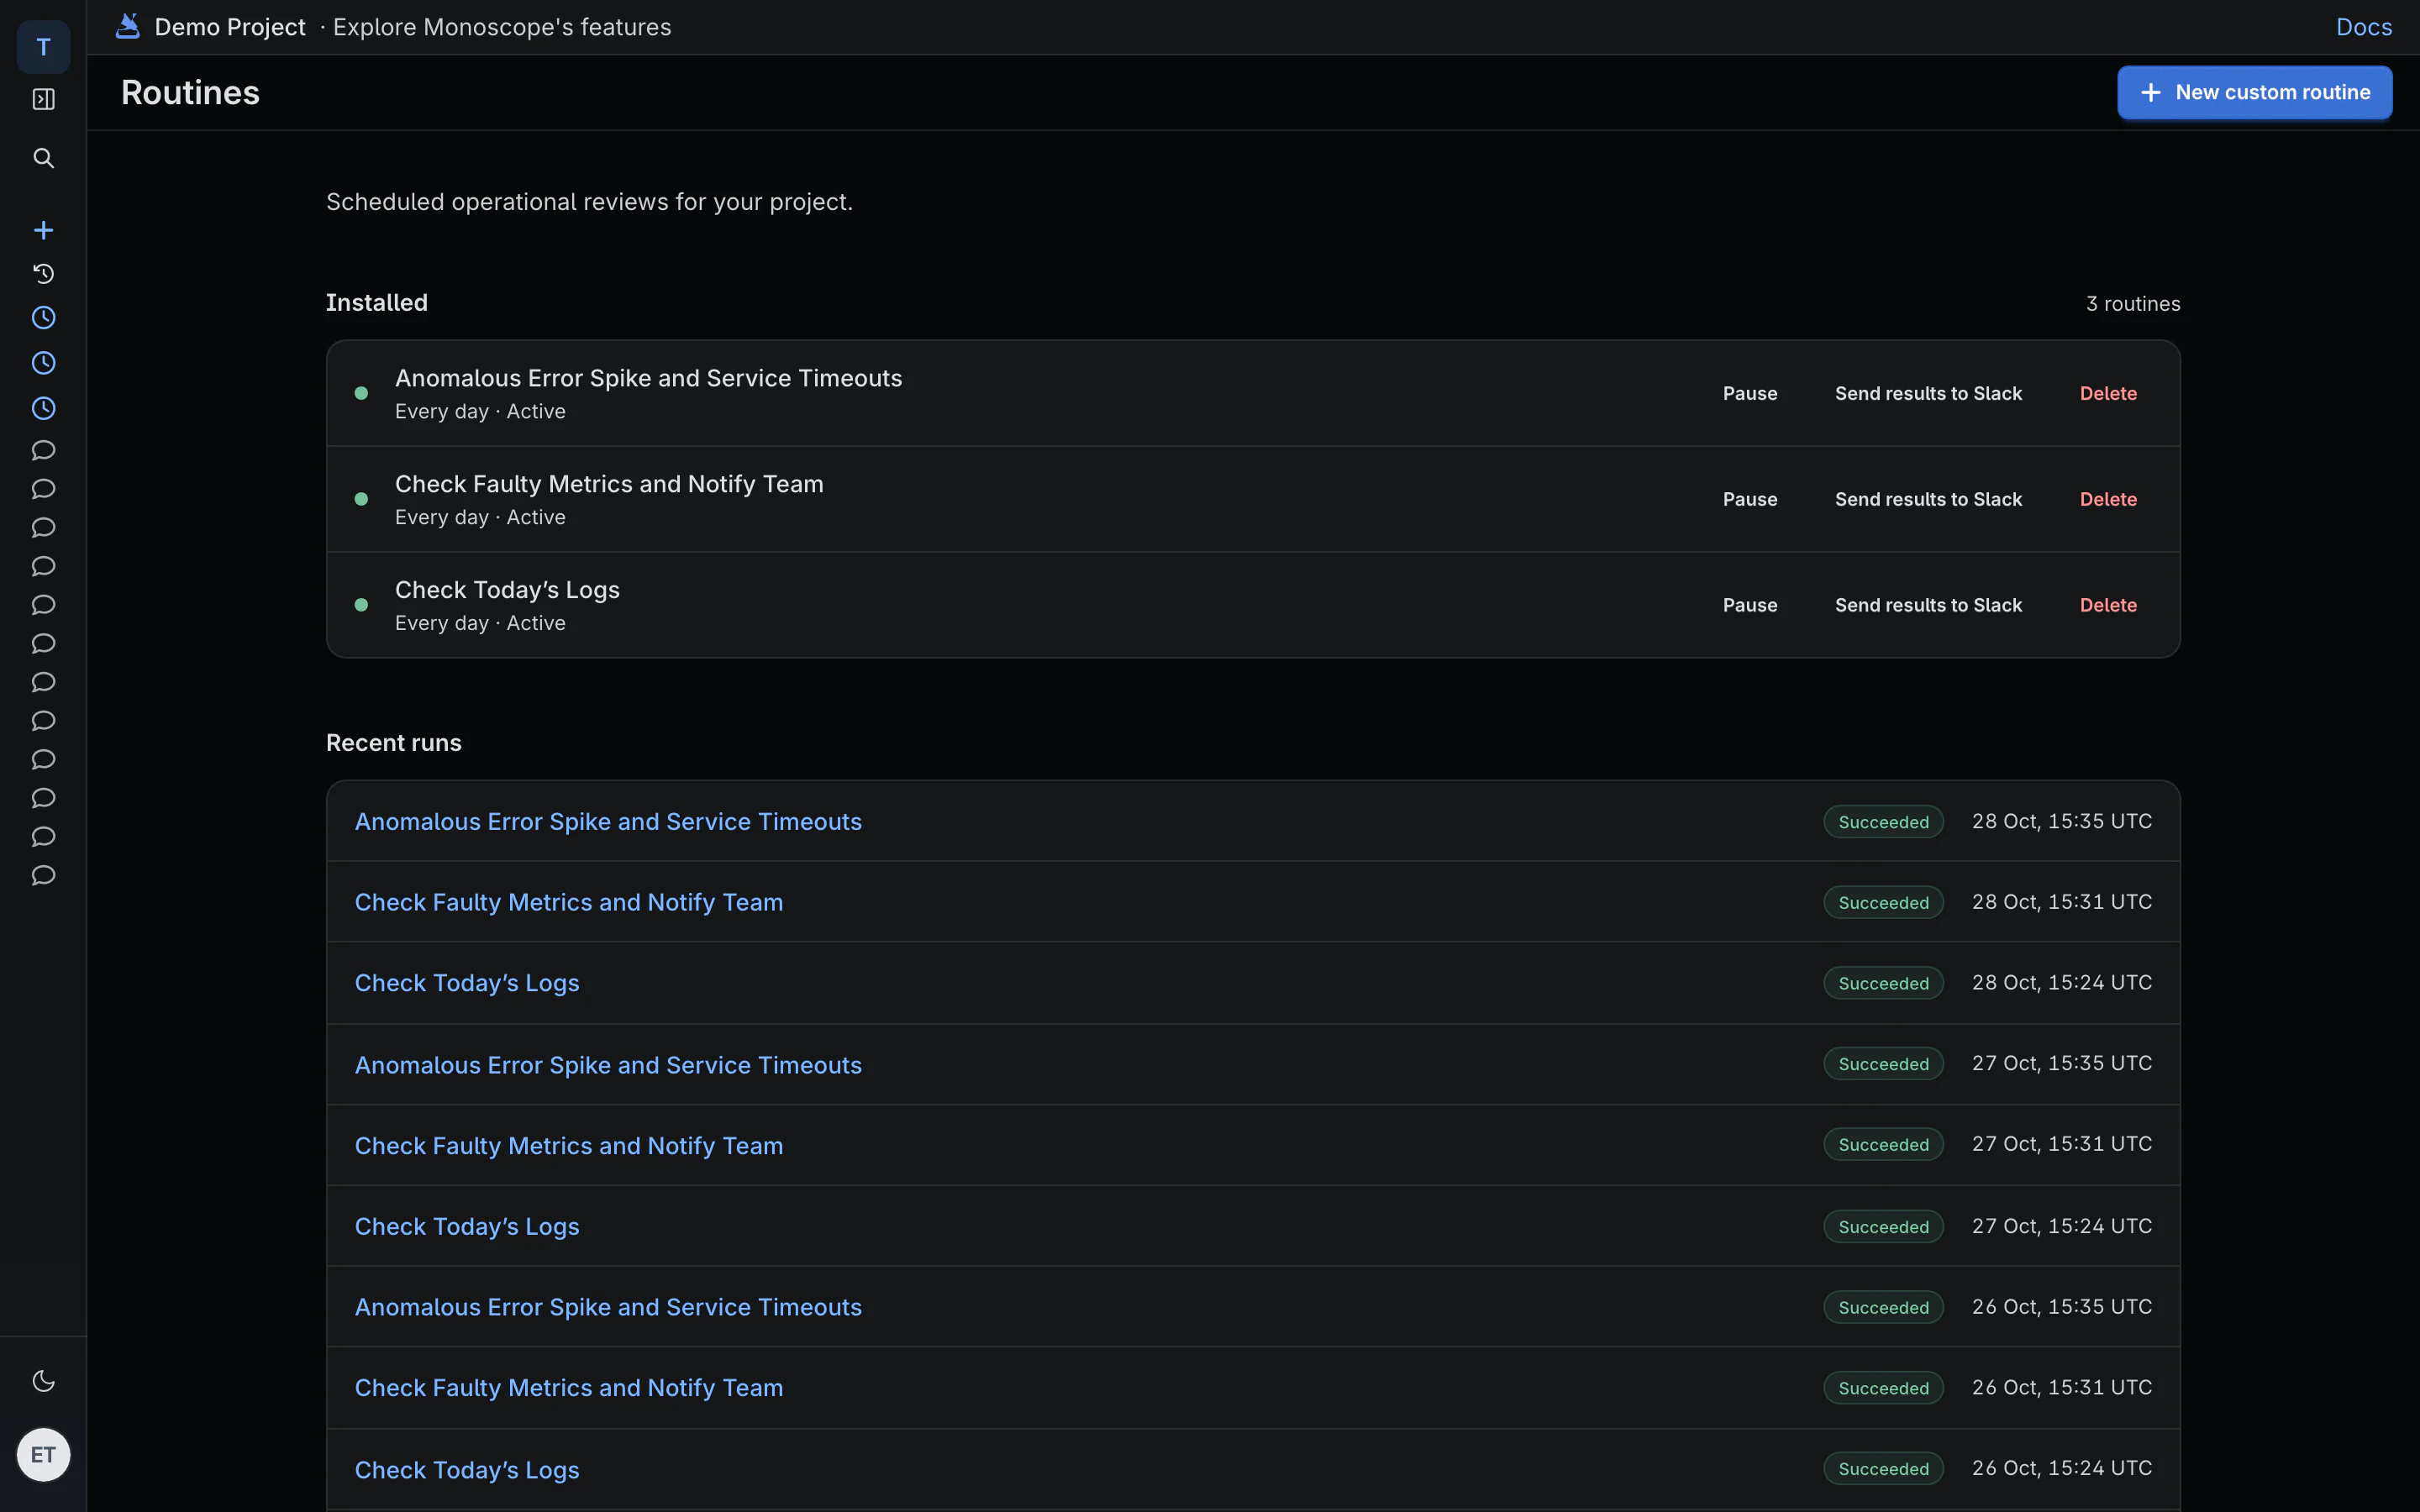The height and width of the screenshot is (1512, 2420).
Task: Click the '3 routines' count label
Action: [x=2133, y=304]
